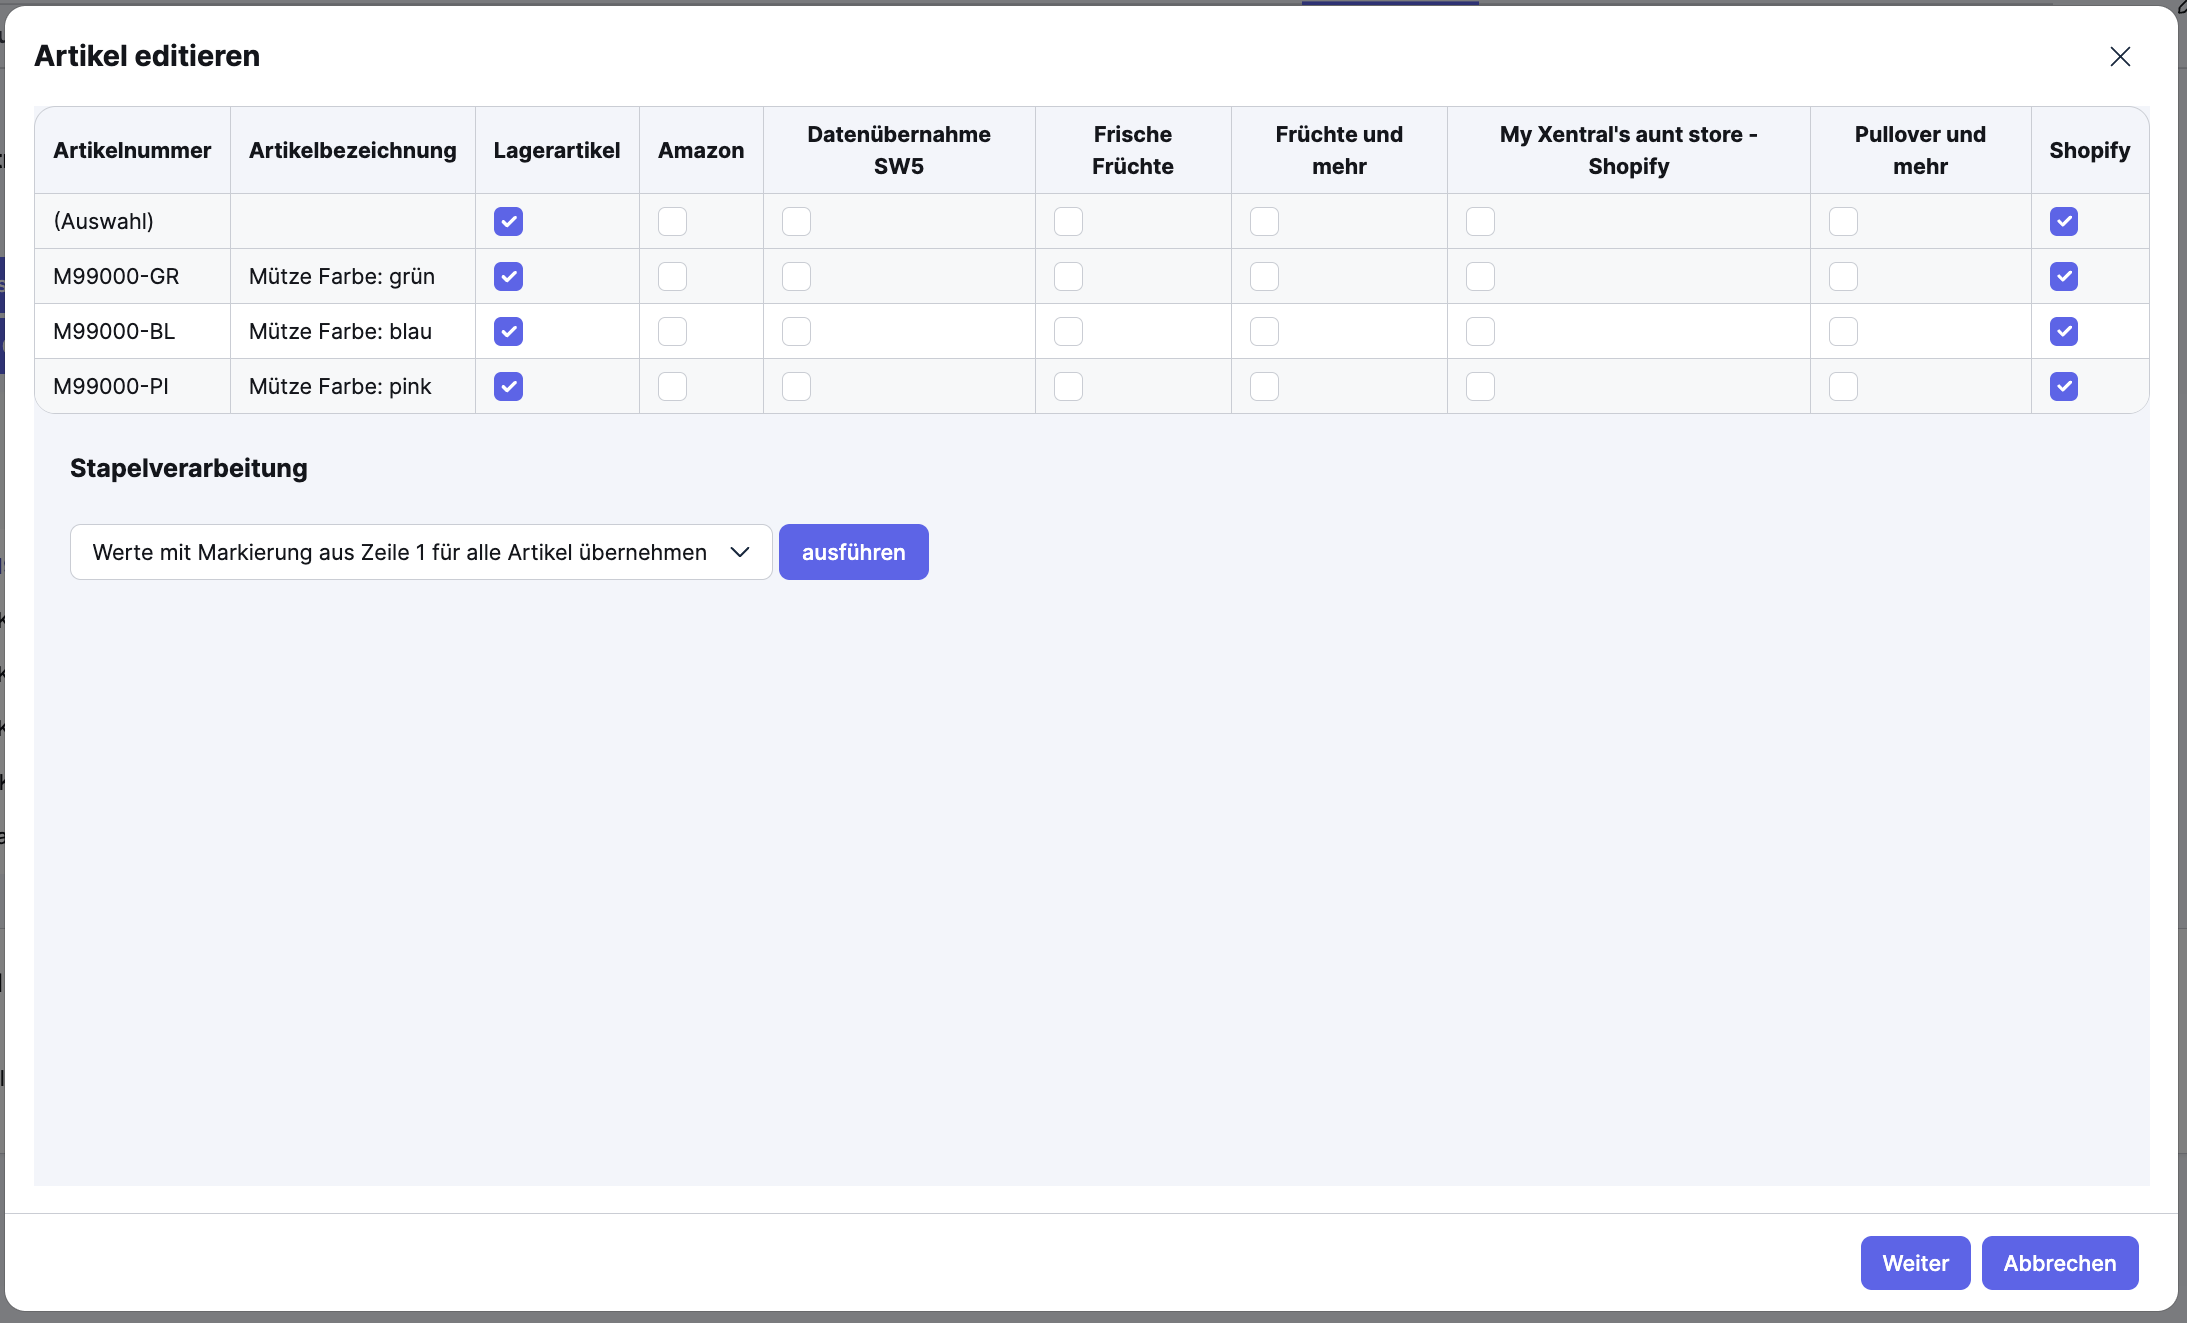This screenshot has width=2187, height=1323.
Task: Uncheck Lagerartikel in the (Auswahl) row
Action: 508,221
